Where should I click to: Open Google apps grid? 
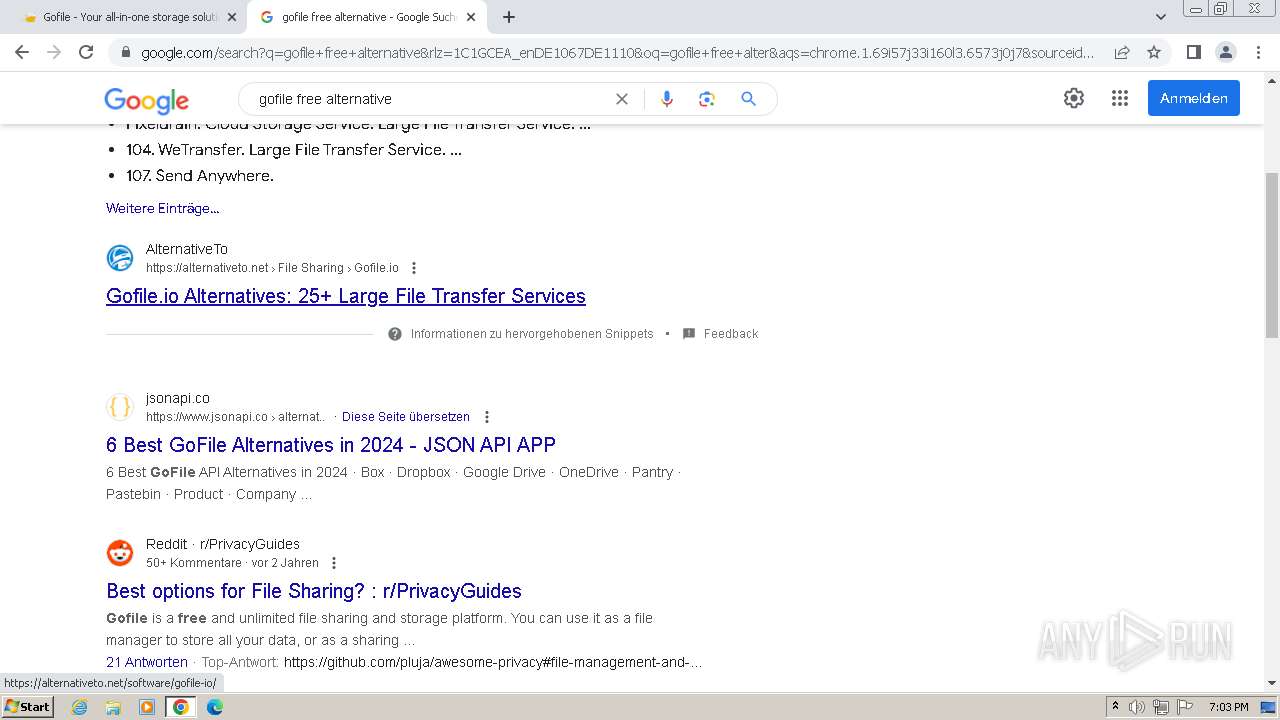pos(1120,98)
